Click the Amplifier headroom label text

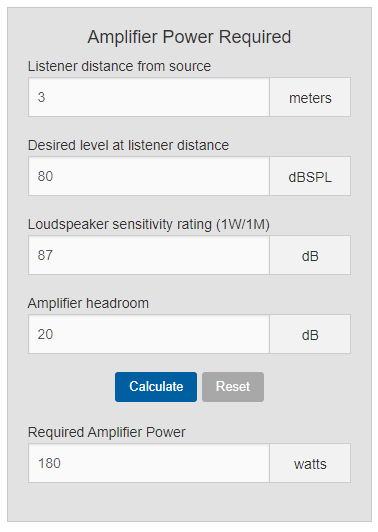(88, 303)
